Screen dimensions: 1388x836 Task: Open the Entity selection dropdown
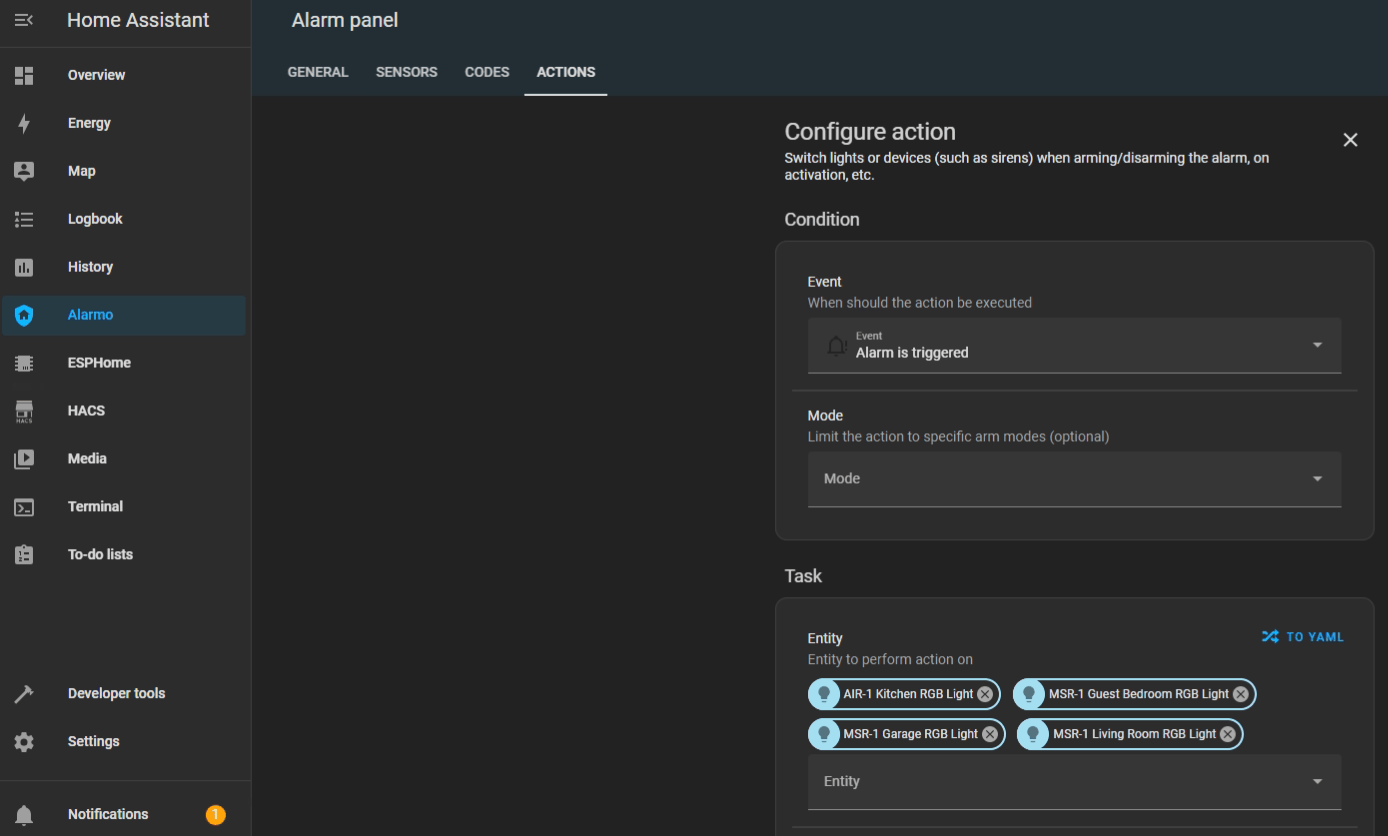pyautogui.click(x=1074, y=782)
